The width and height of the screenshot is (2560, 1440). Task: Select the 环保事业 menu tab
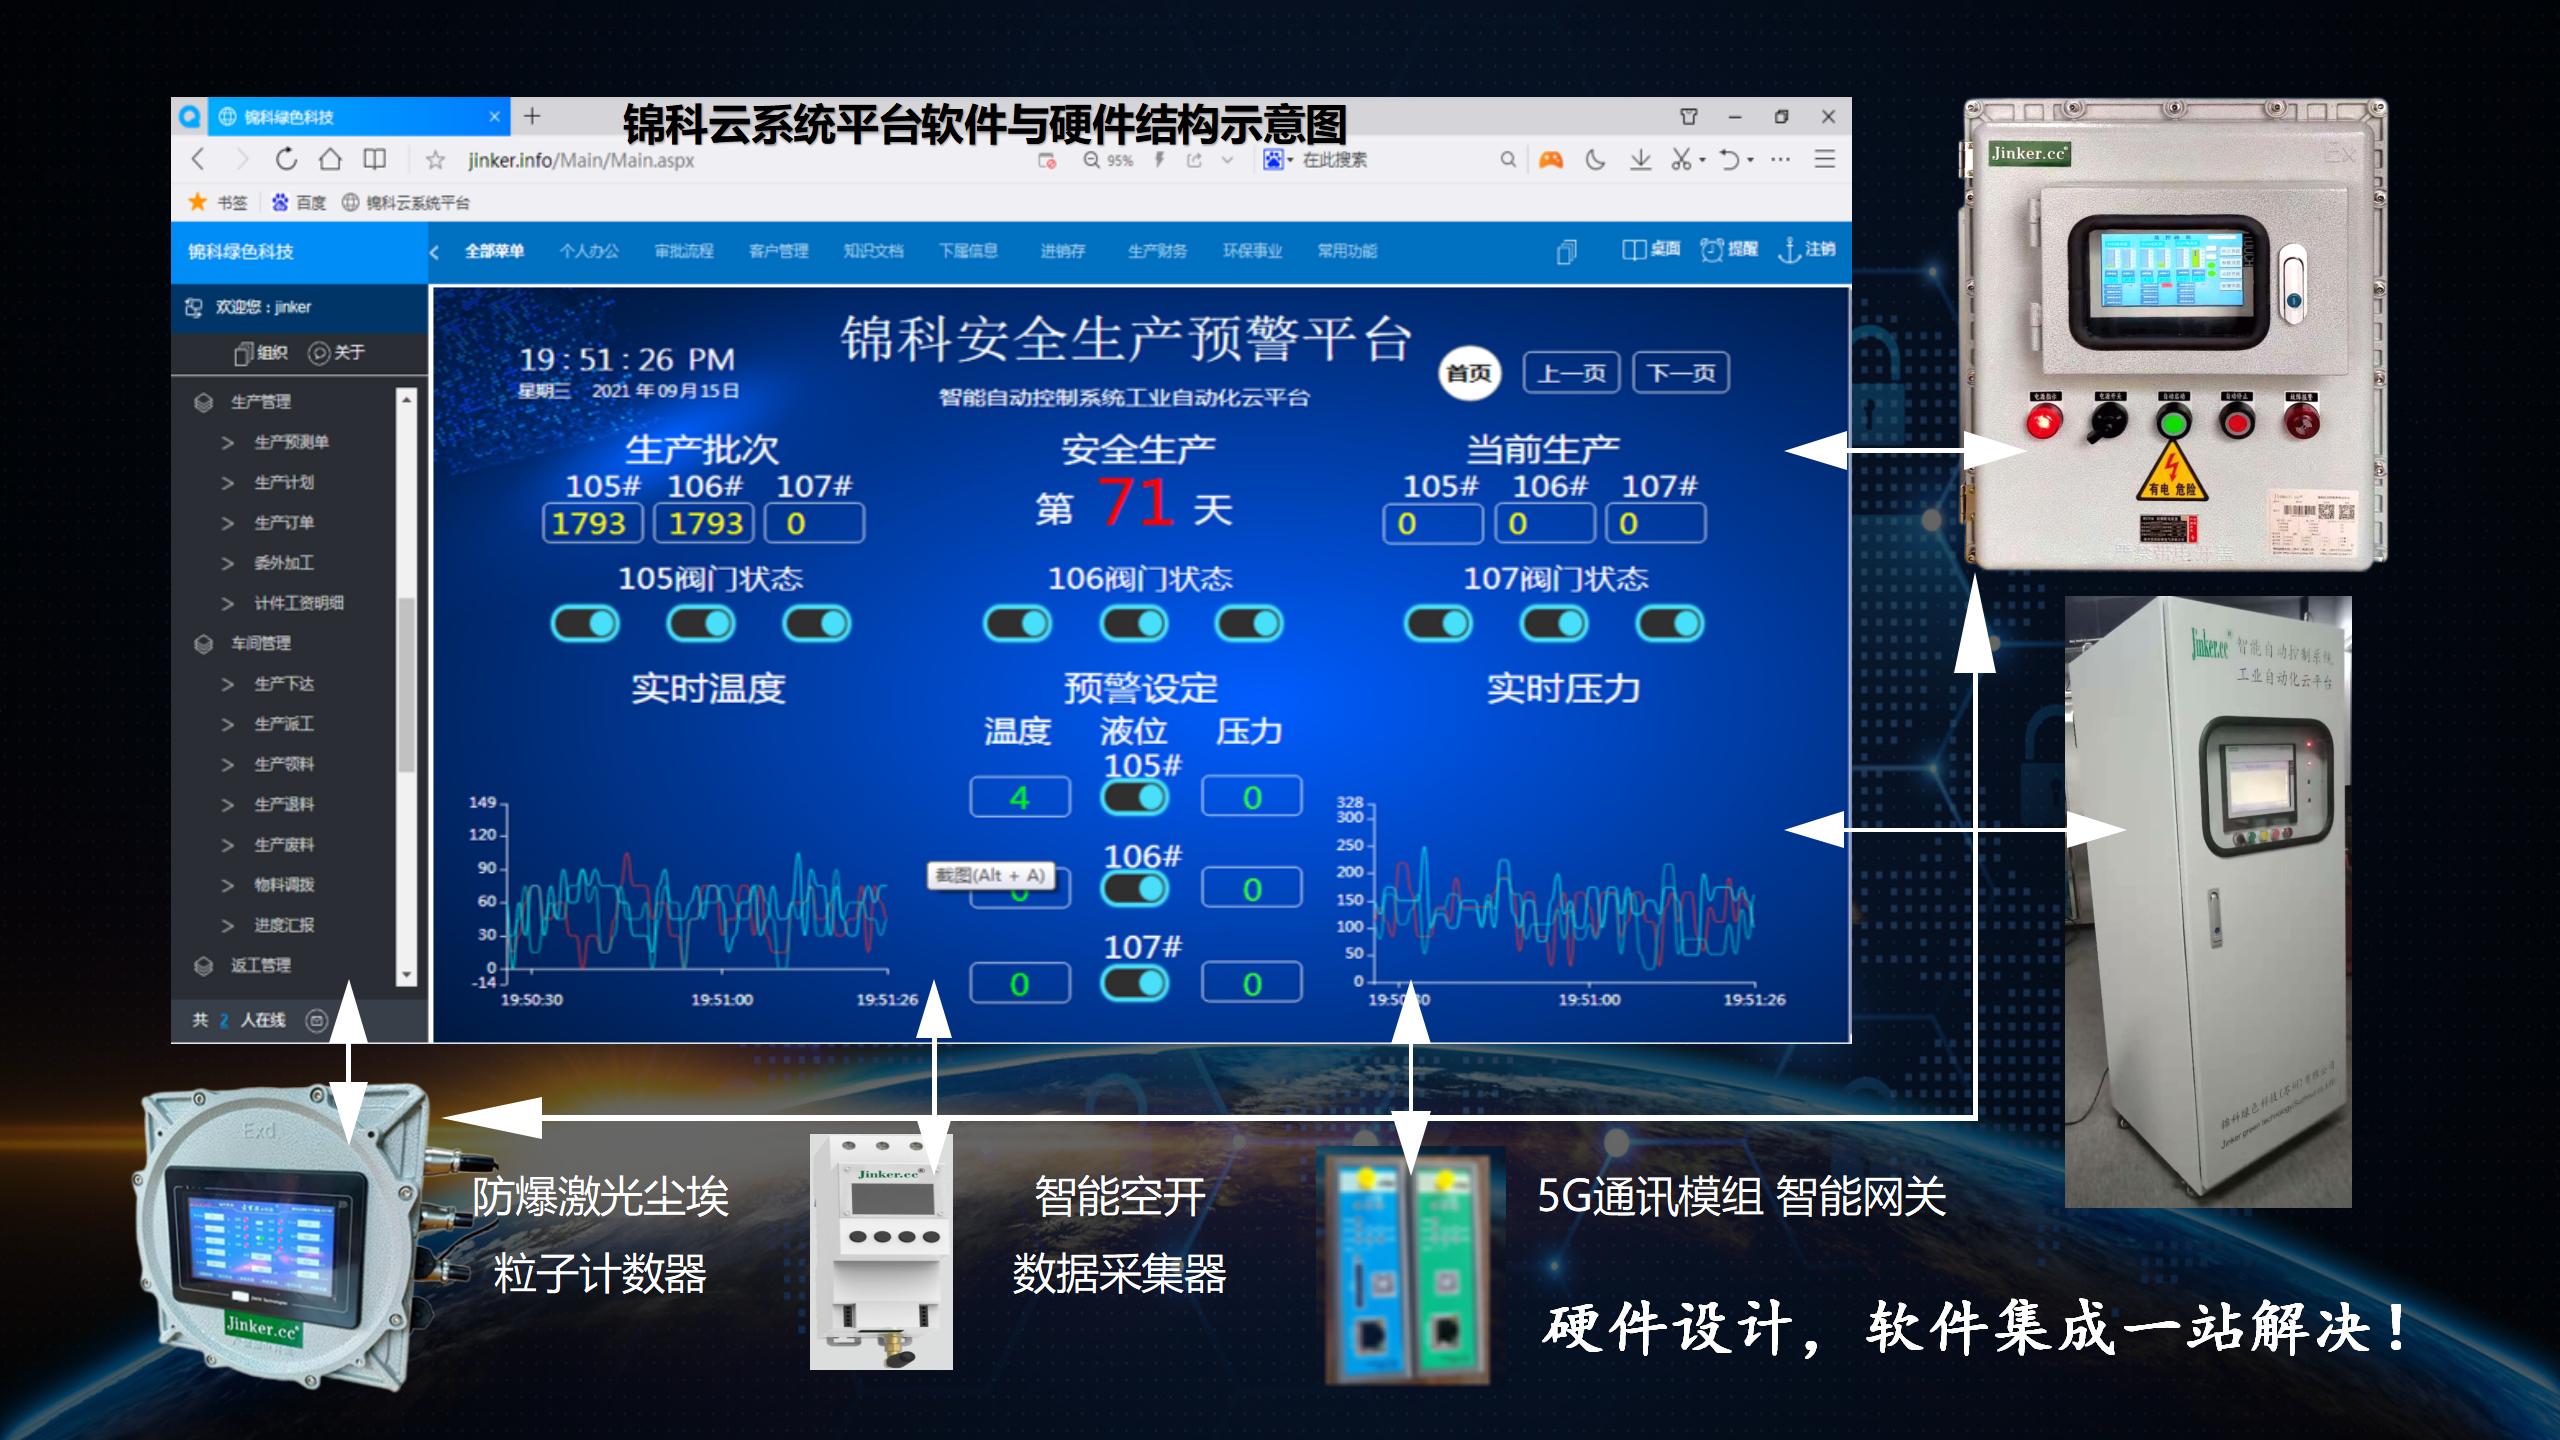point(1252,251)
